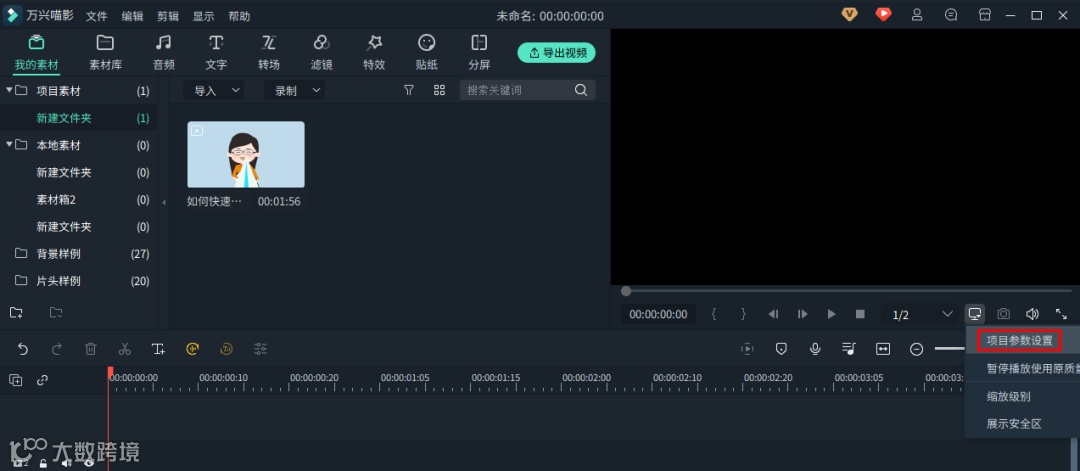Screen dimensions: 1080x471
Task: Switch to the 分屏 tab
Action: (x=479, y=52)
